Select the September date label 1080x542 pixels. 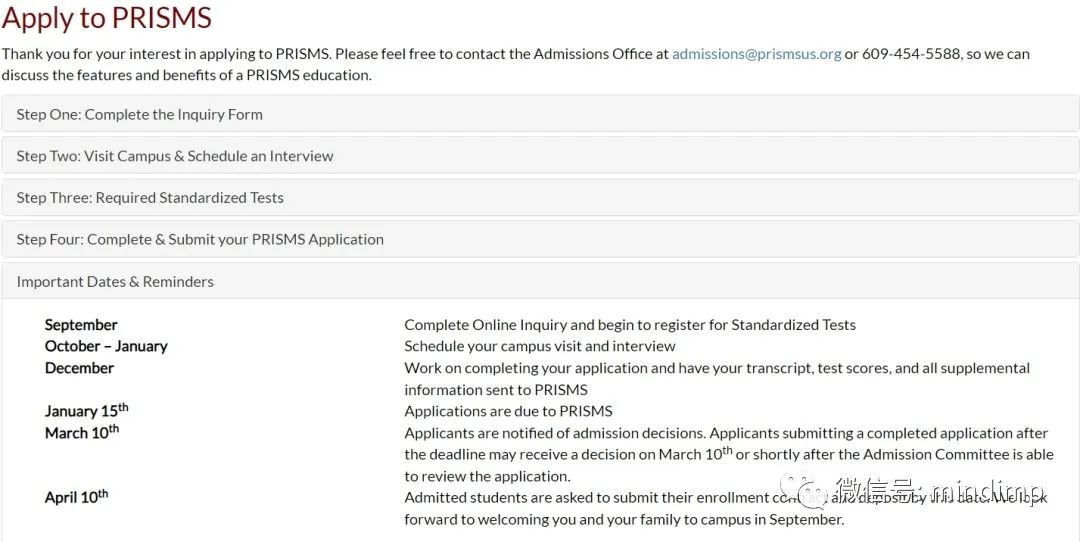pos(81,325)
